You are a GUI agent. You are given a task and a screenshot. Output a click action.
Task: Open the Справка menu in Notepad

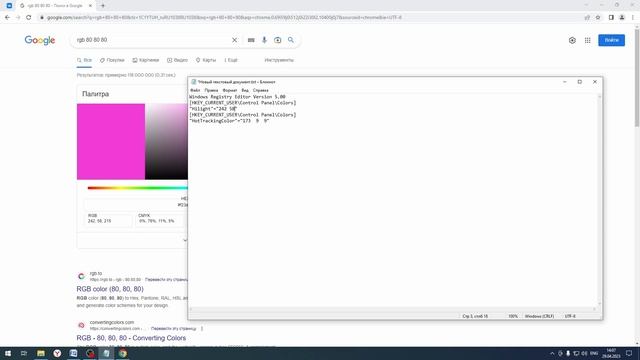pos(260,90)
